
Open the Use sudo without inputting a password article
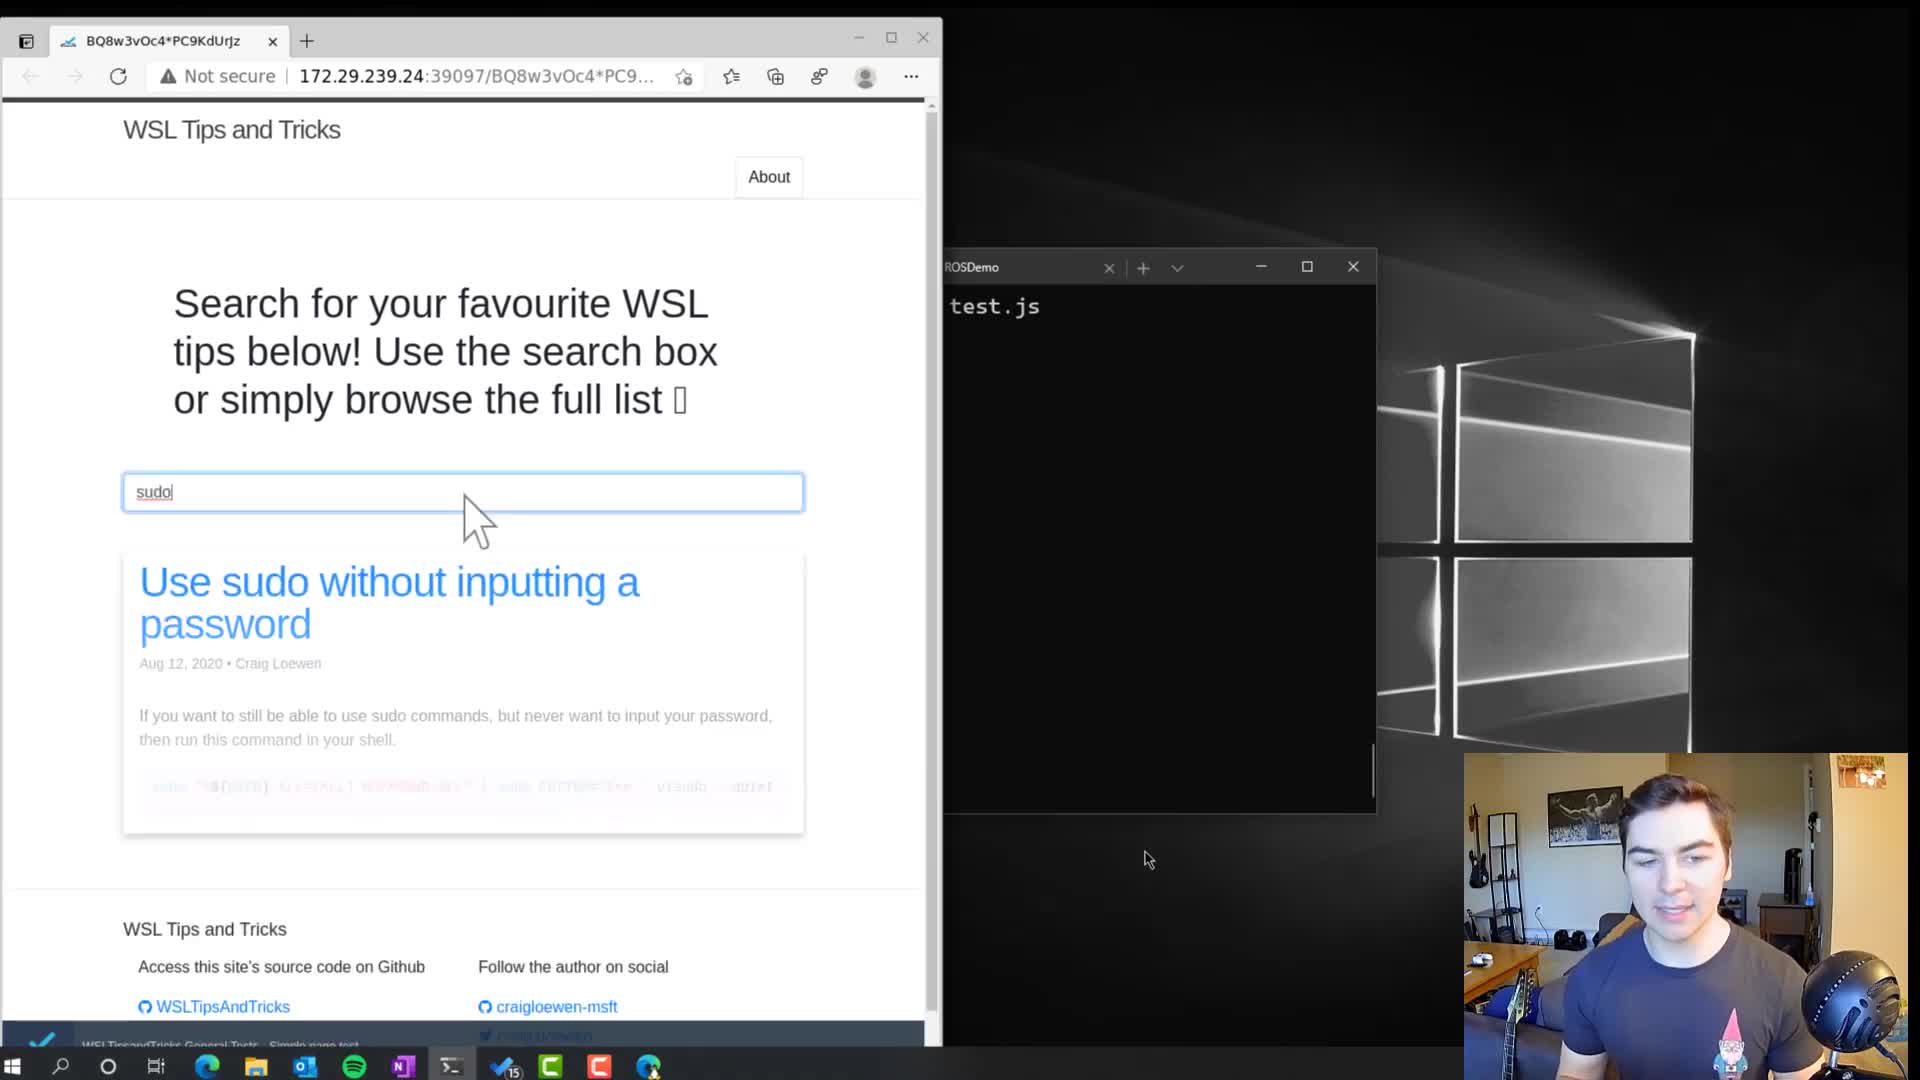pyautogui.click(x=389, y=602)
